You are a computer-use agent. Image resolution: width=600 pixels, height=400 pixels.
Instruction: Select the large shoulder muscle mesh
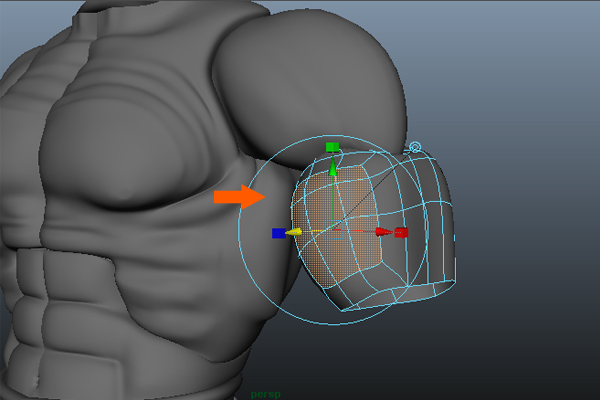click(x=310, y=88)
